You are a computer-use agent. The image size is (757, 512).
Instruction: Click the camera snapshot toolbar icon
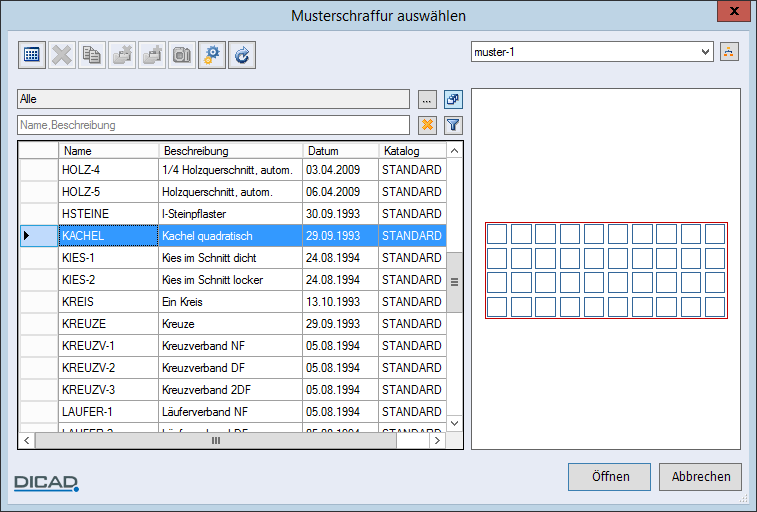tap(182, 55)
